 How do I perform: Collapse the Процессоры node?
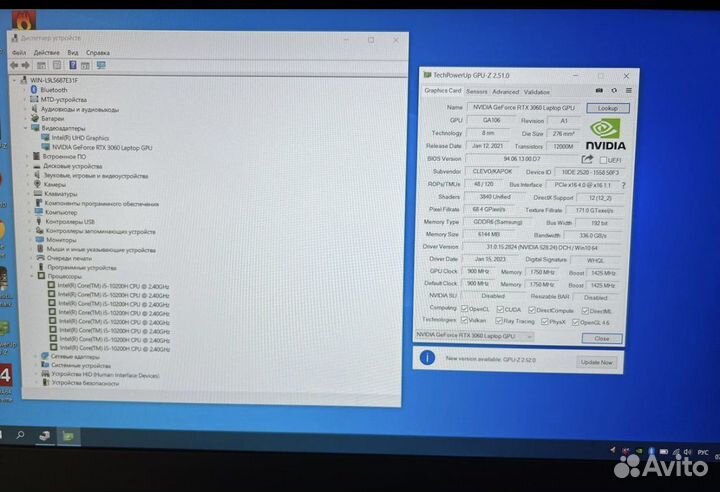pyautogui.click(x=32, y=276)
